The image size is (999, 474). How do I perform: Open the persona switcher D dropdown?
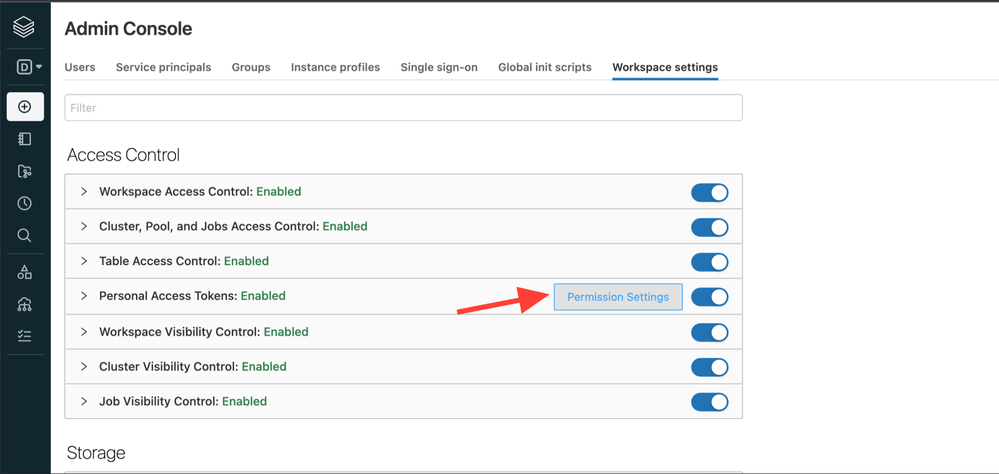click(x=29, y=67)
